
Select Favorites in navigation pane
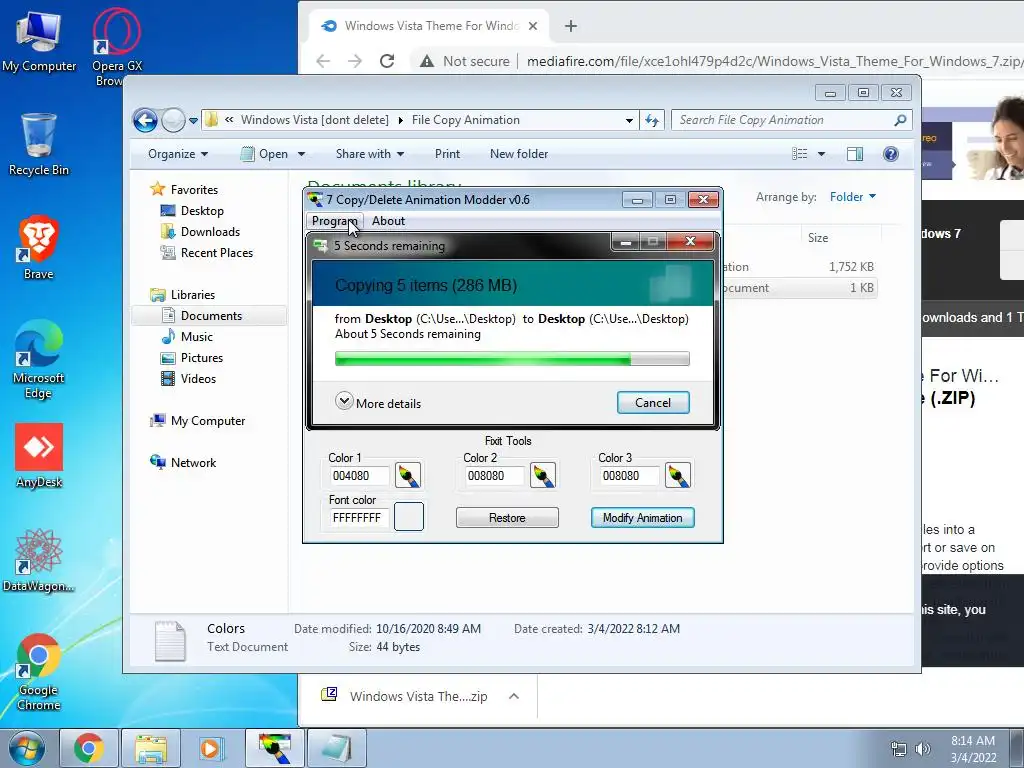coord(194,190)
